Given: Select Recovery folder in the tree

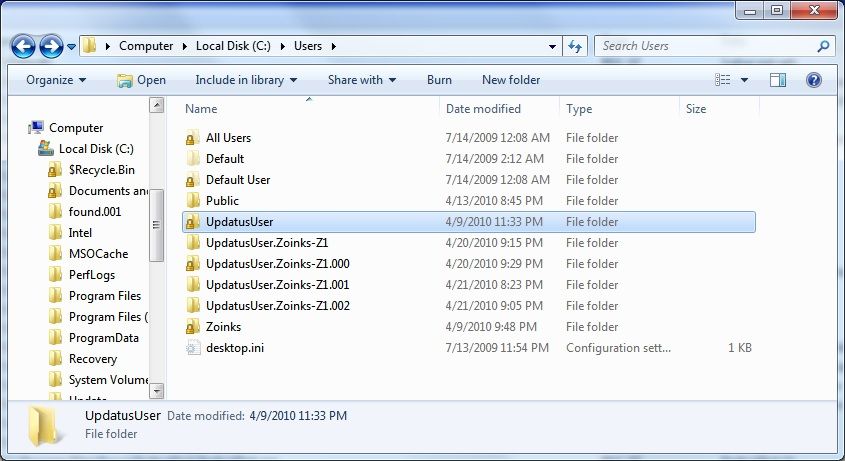Looking at the screenshot, I should (x=93, y=359).
